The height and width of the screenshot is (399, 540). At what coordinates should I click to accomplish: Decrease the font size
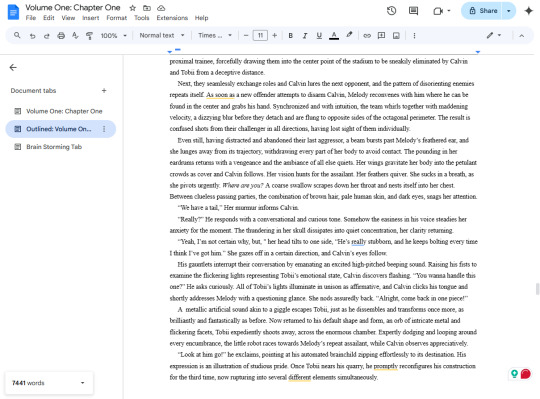click(246, 35)
